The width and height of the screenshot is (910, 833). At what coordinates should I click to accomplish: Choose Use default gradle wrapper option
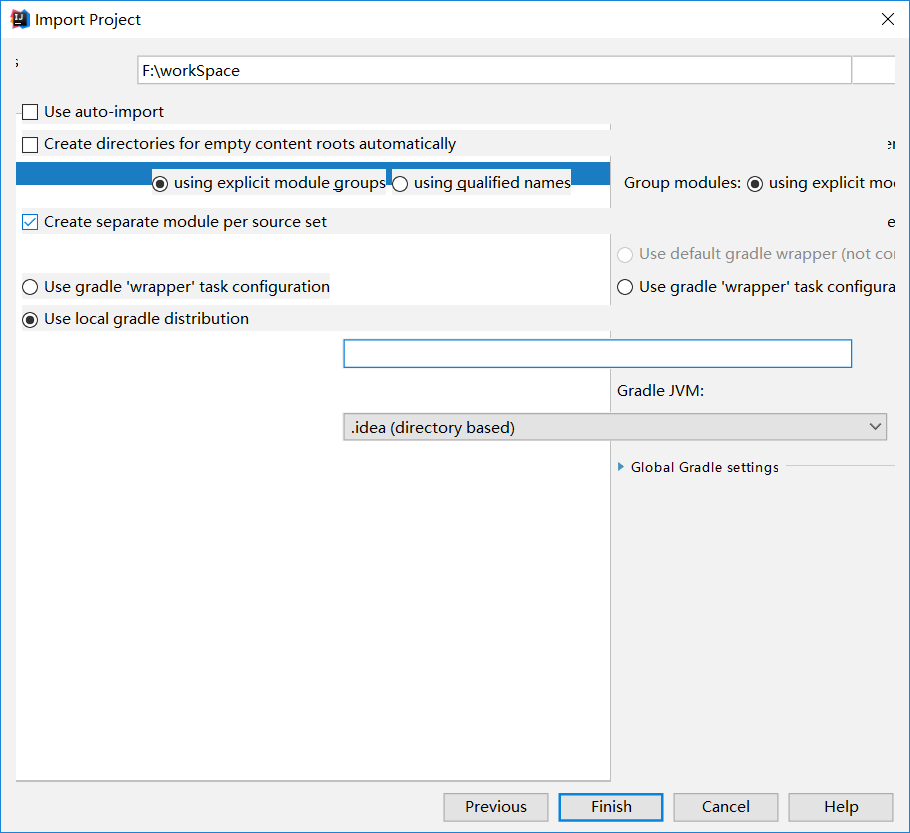pos(625,255)
